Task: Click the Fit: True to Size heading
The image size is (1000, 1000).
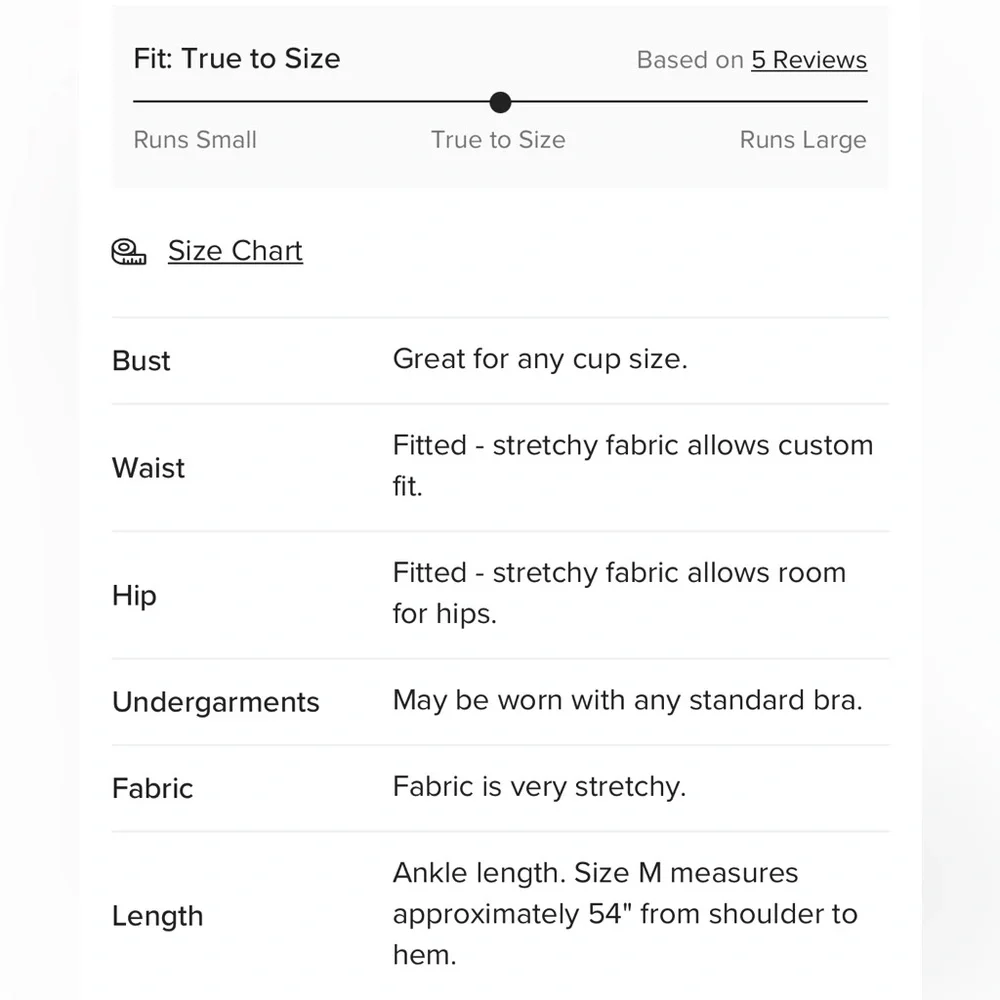Action: tap(237, 58)
